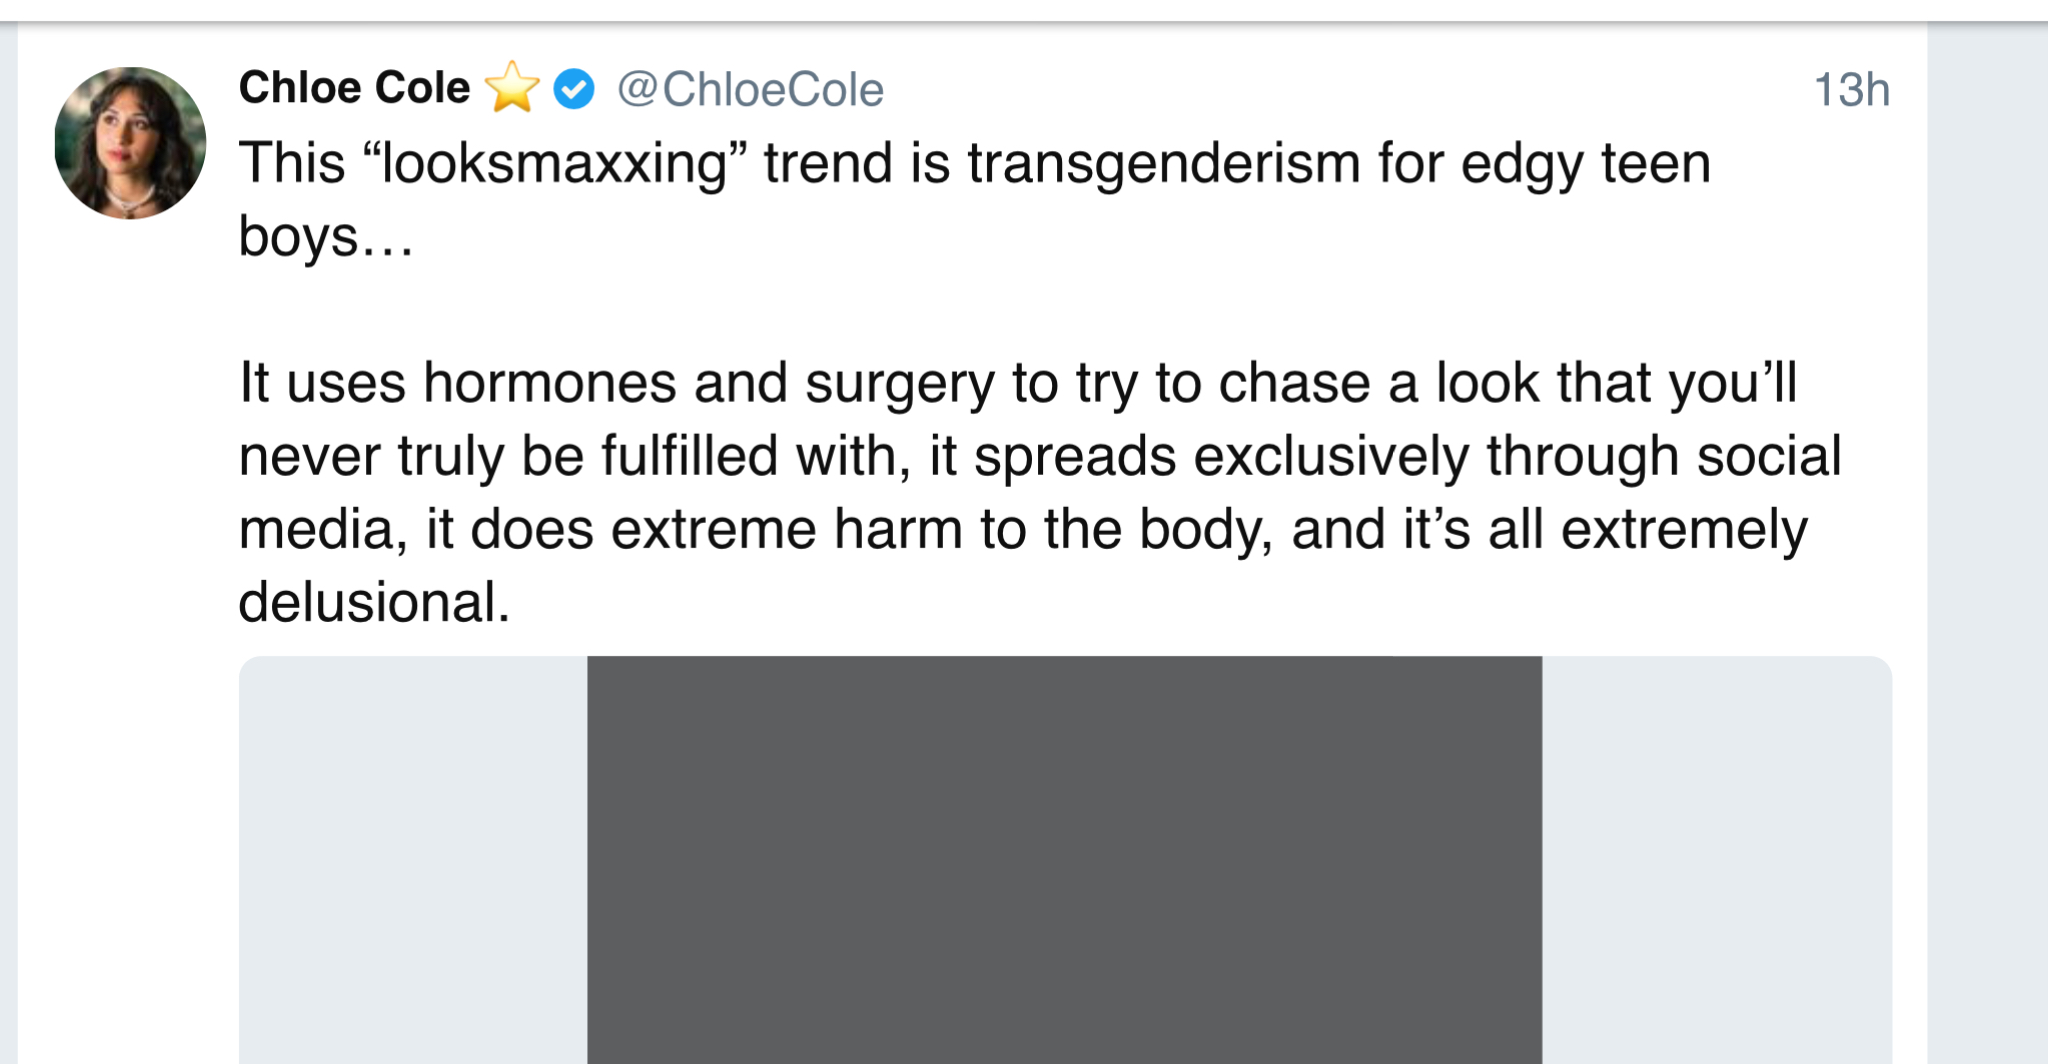The height and width of the screenshot is (1064, 2048).
Task: Click the word "hormones" in the tweet
Action: tap(550, 383)
